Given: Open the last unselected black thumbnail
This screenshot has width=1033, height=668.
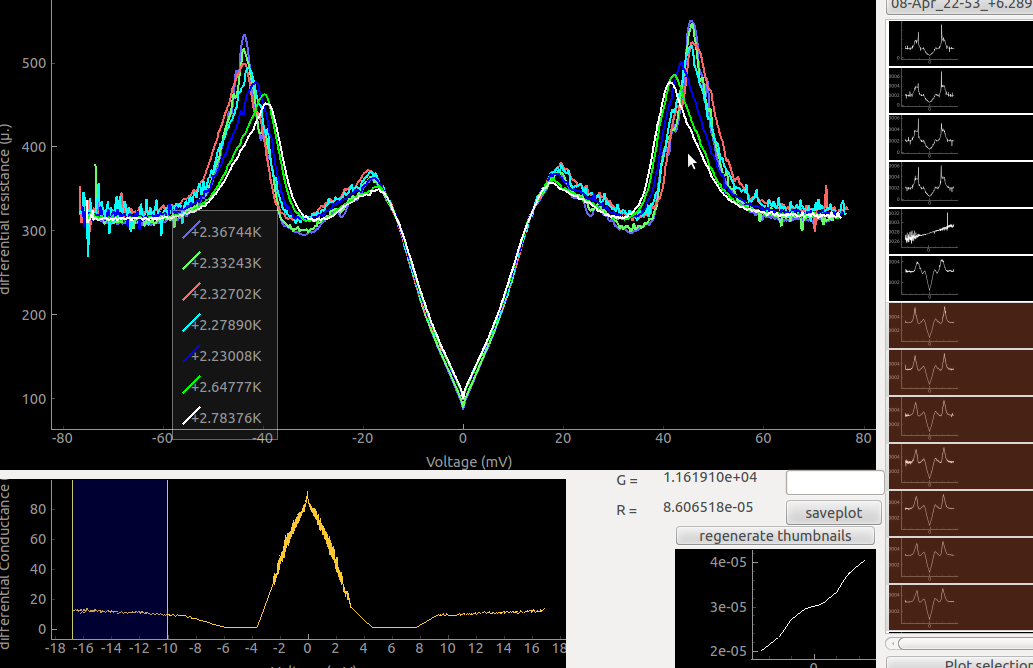Looking at the screenshot, I should tap(961, 279).
